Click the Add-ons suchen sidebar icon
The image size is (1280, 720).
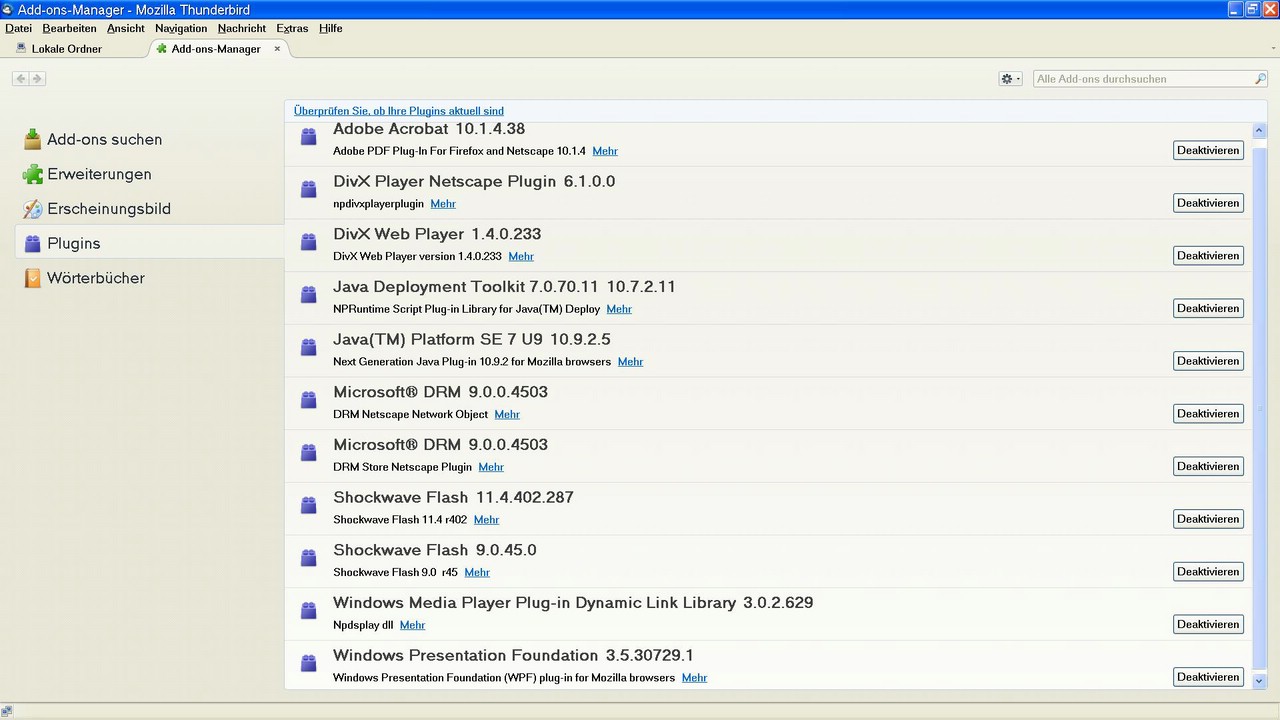(x=32, y=139)
